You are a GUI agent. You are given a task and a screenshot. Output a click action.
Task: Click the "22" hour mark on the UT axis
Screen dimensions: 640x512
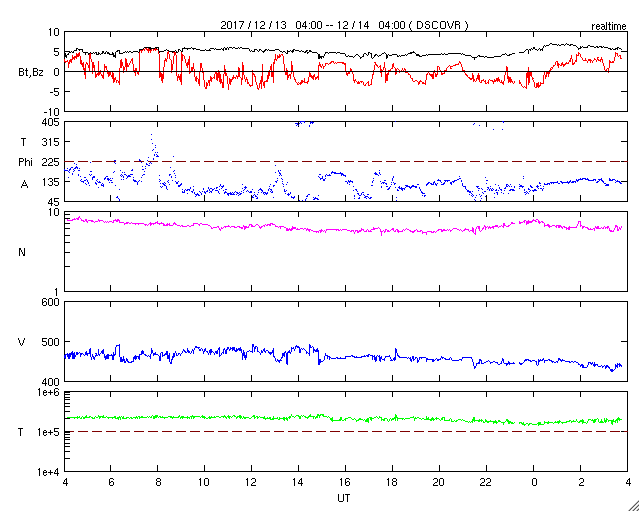pos(486,482)
